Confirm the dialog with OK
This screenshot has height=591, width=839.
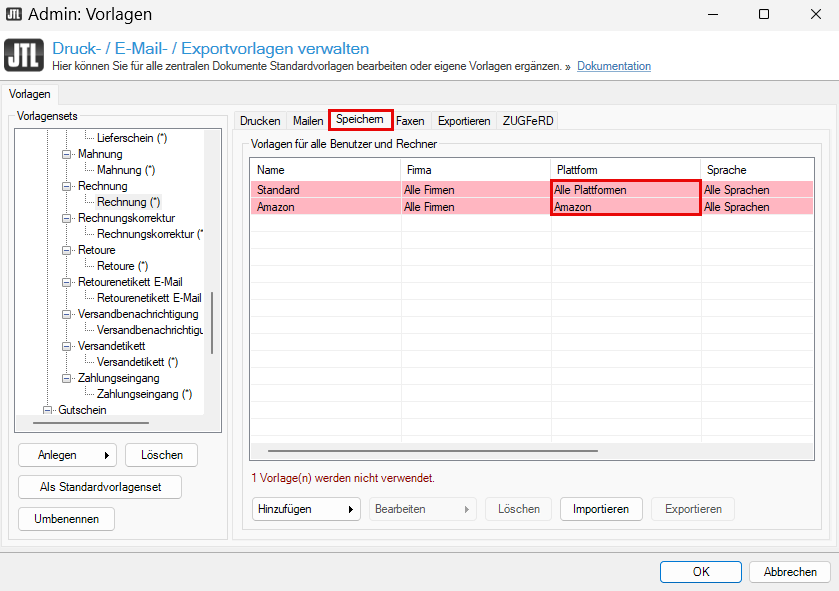(701, 572)
